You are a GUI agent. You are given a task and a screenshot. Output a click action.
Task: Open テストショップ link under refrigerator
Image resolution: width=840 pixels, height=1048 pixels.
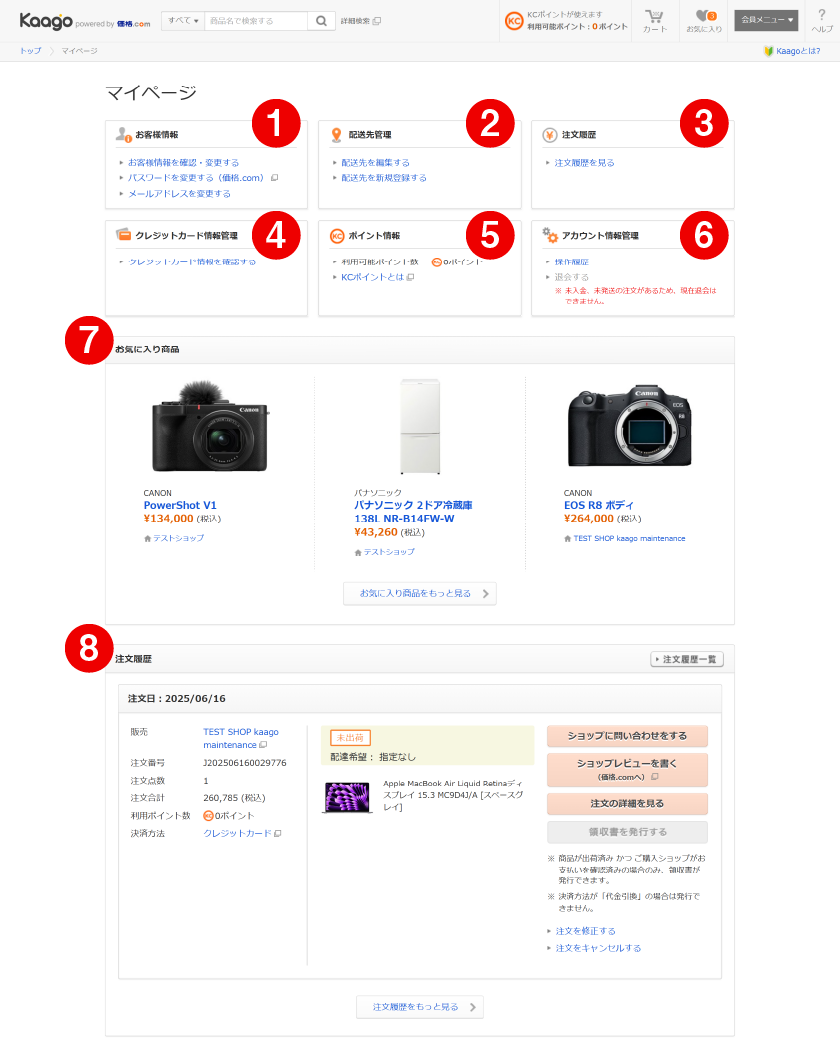(389, 552)
